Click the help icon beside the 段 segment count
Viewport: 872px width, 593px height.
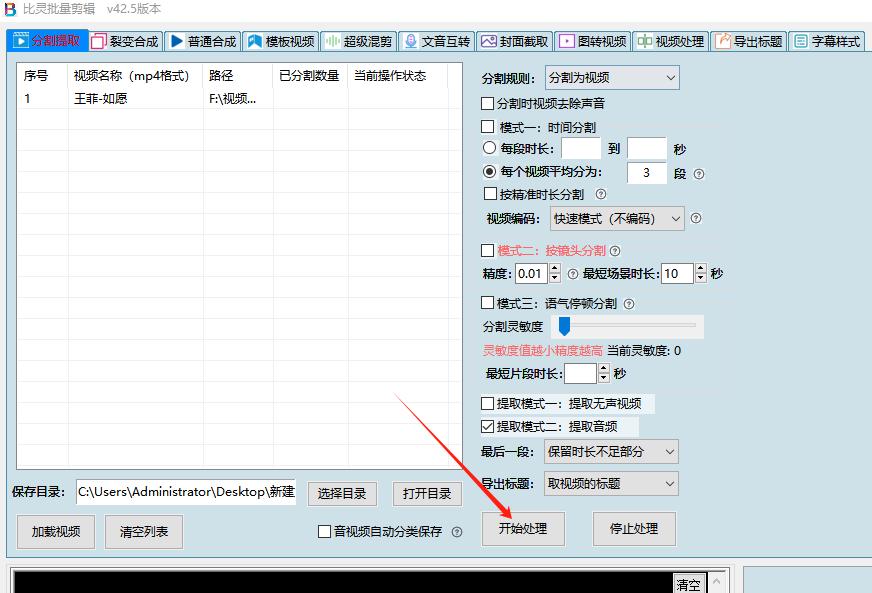697,172
